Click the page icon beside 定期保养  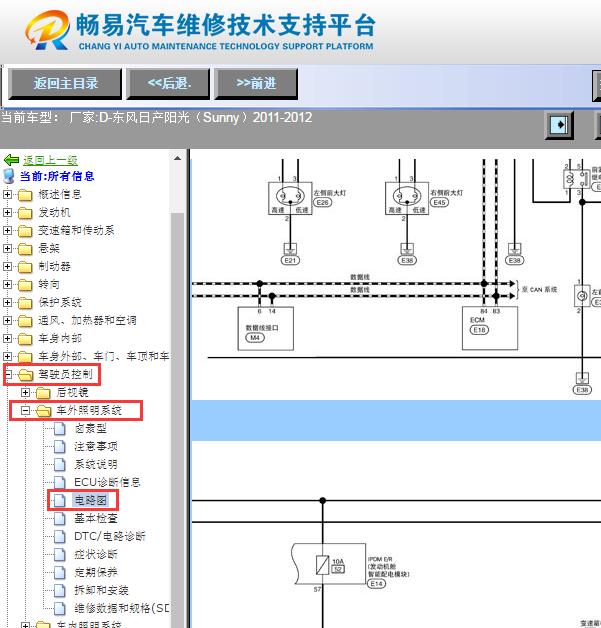pos(60,572)
